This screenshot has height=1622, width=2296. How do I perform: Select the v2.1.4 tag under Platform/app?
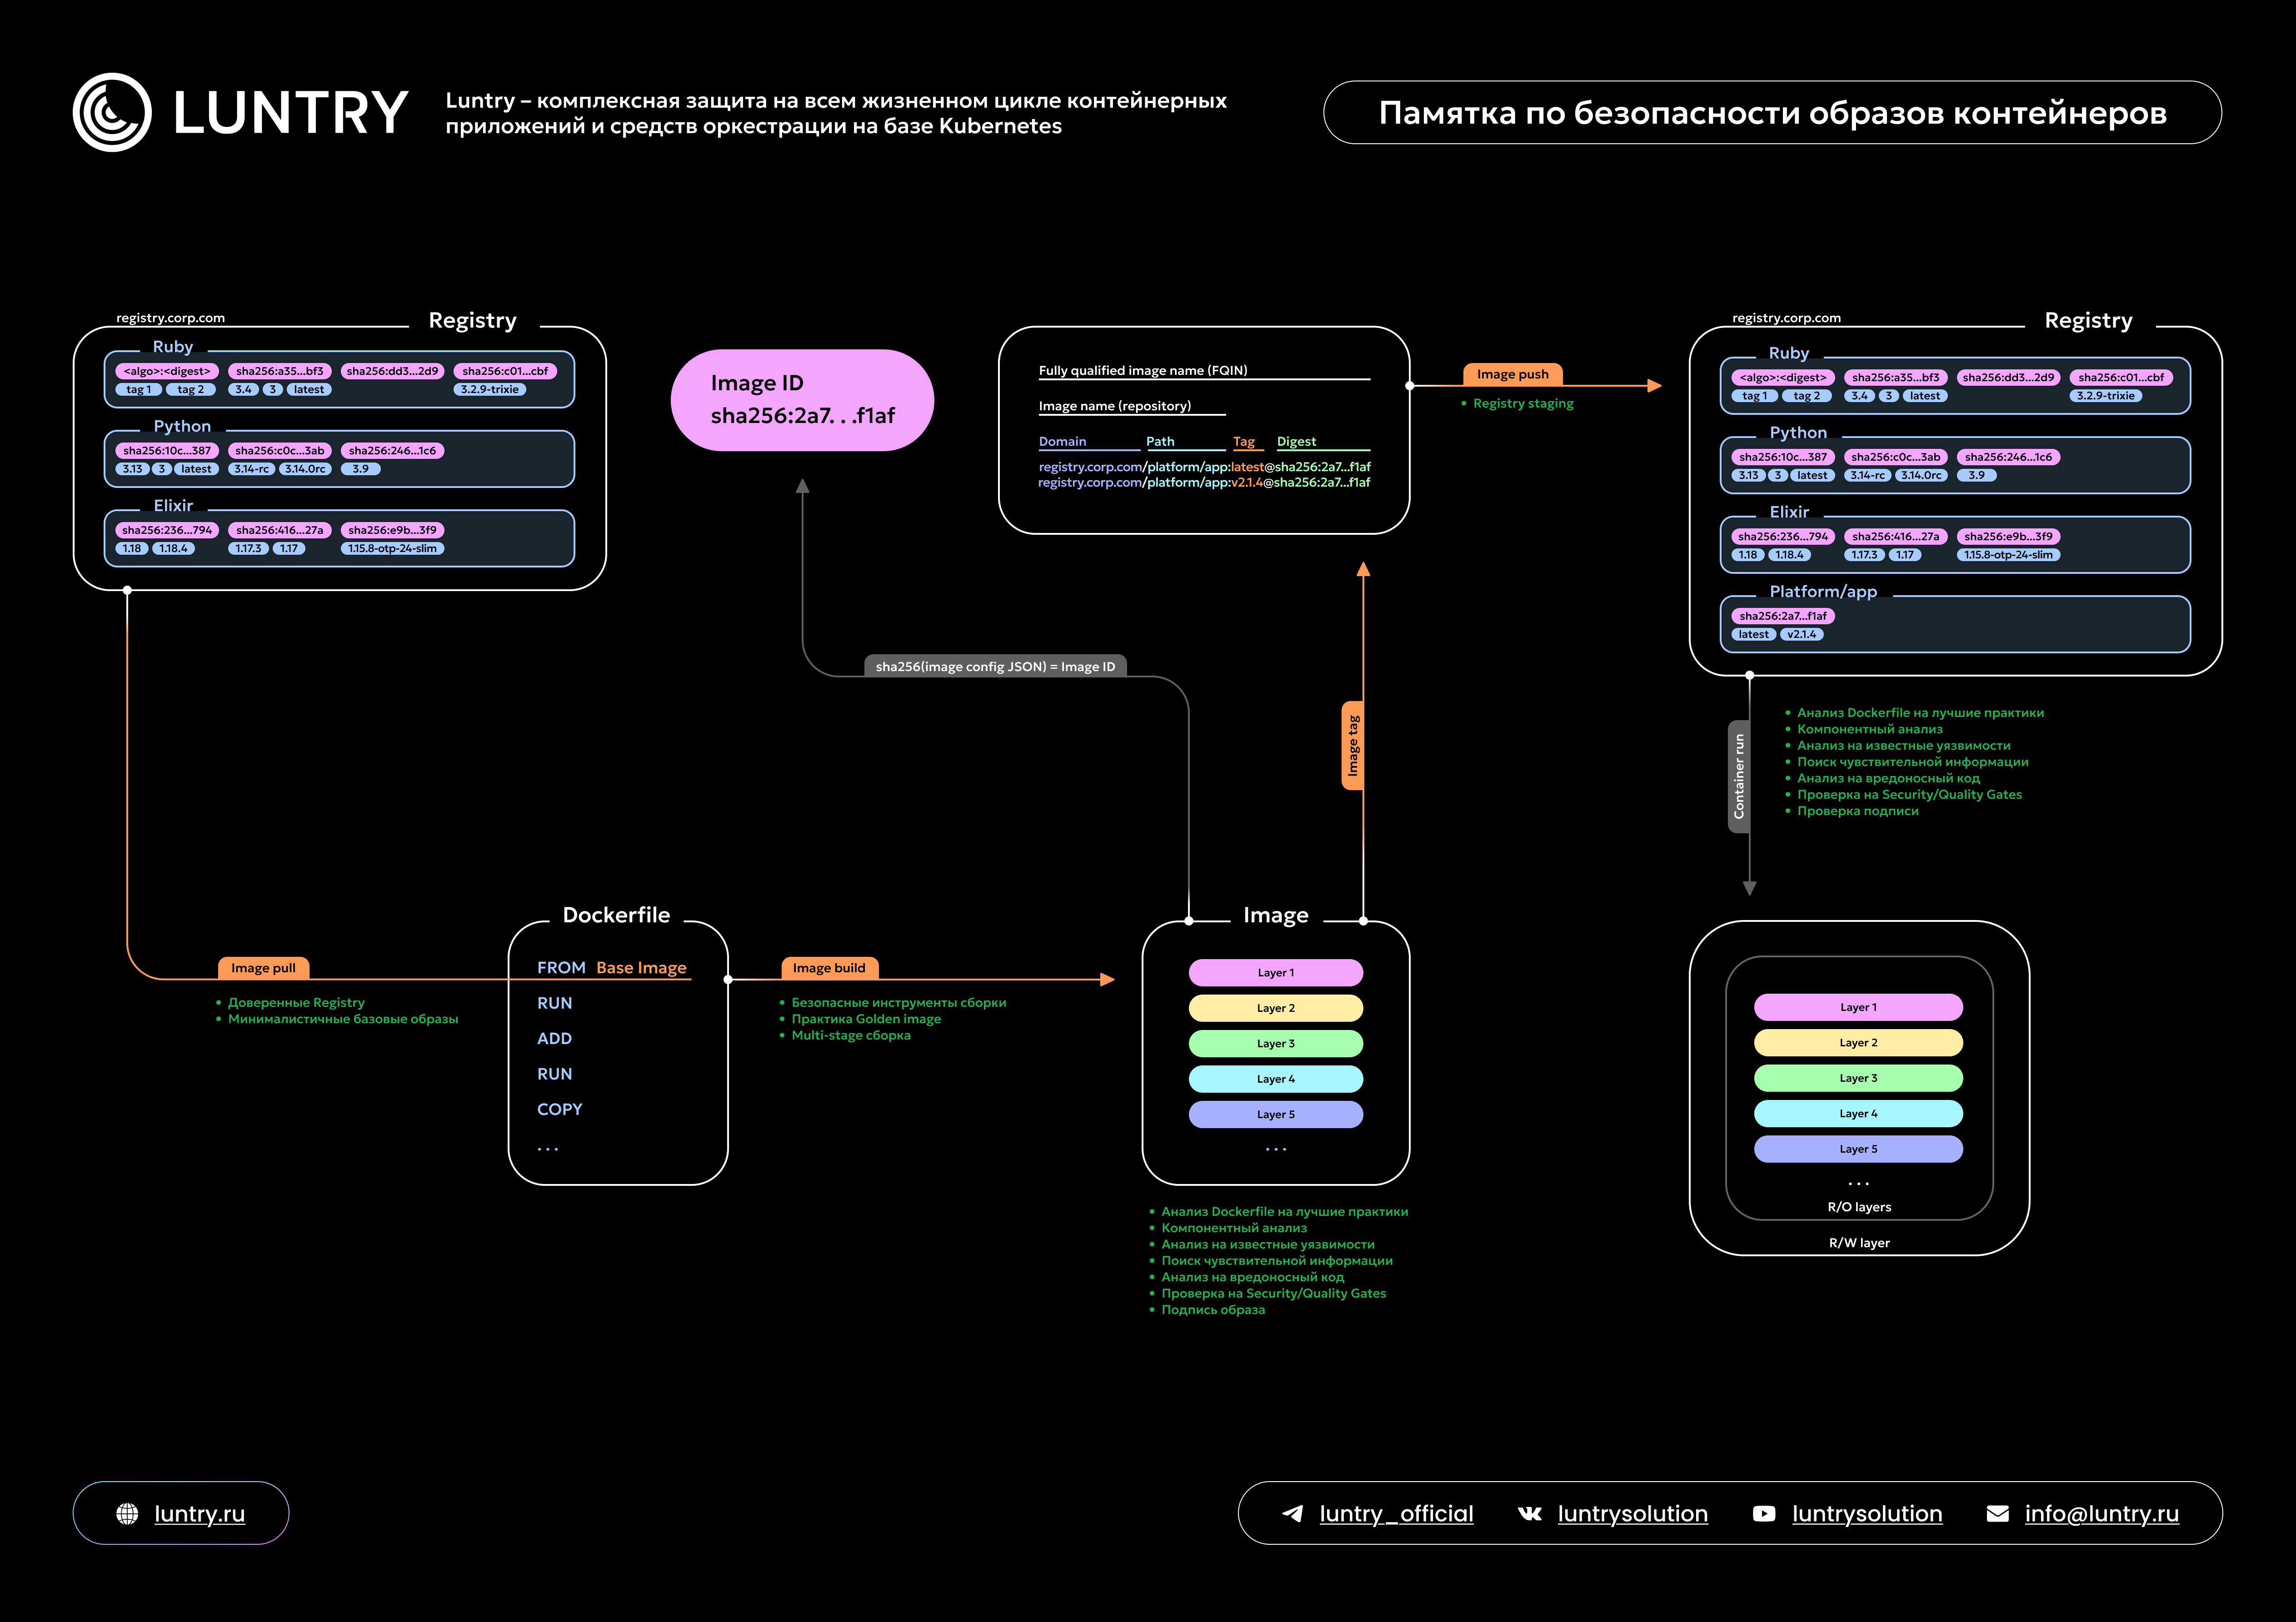coord(1801,634)
